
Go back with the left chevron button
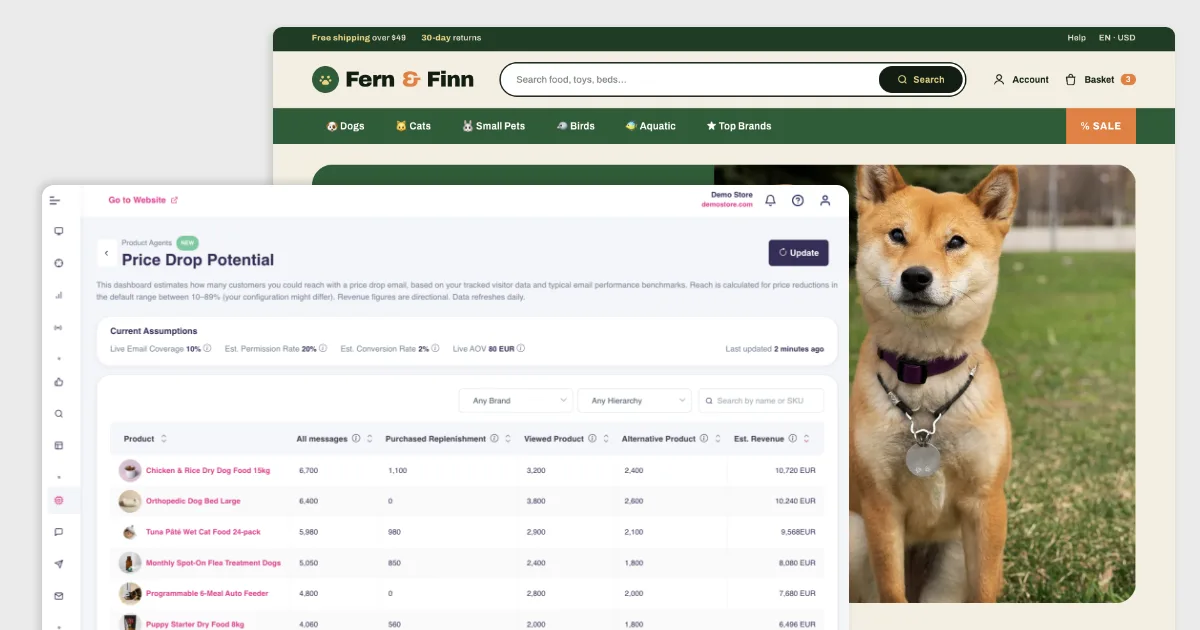pyautogui.click(x=107, y=253)
